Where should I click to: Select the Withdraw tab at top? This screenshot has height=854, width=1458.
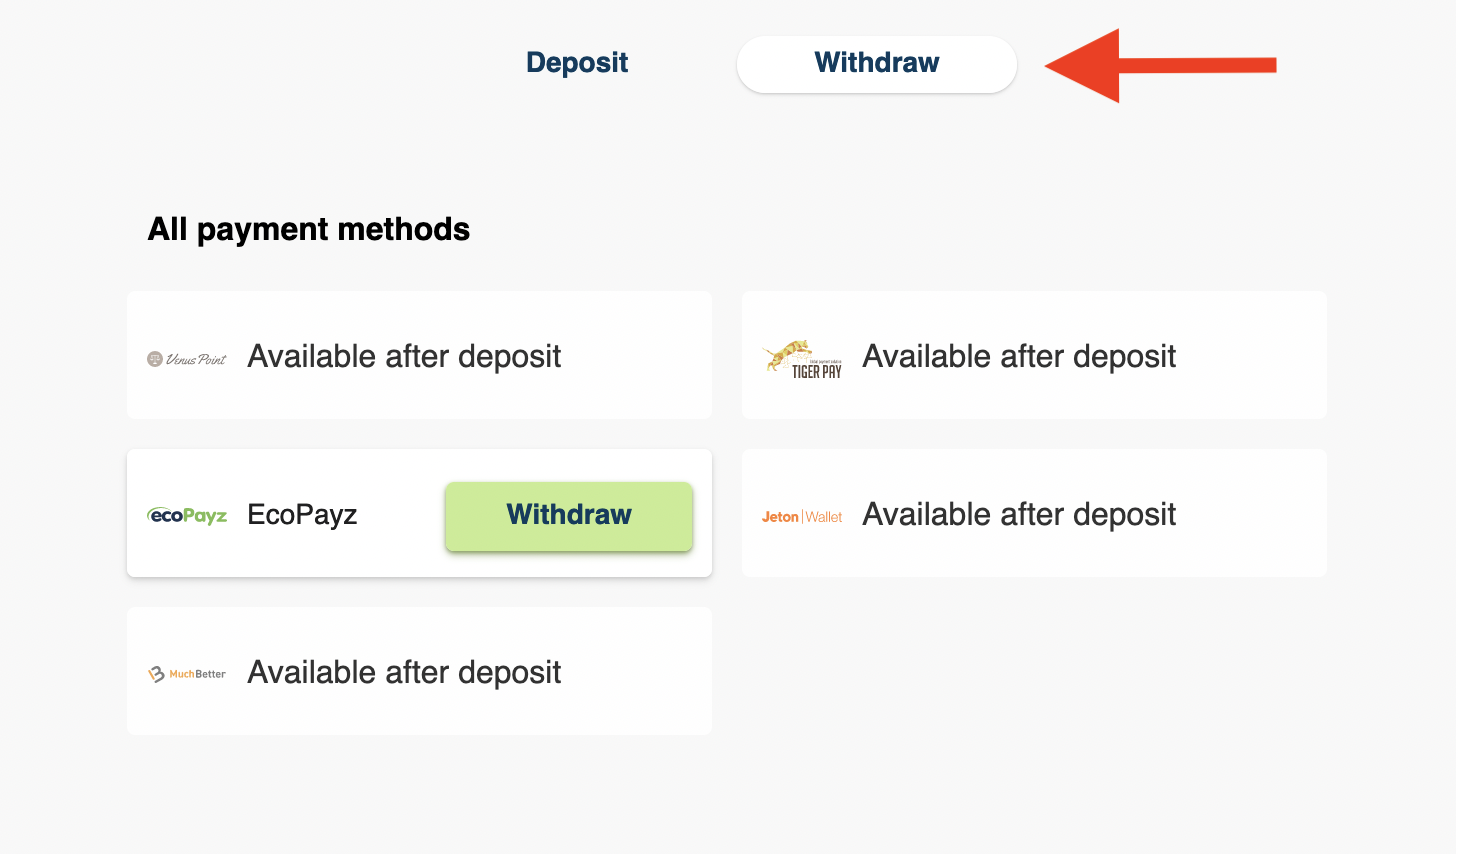(x=877, y=64)
